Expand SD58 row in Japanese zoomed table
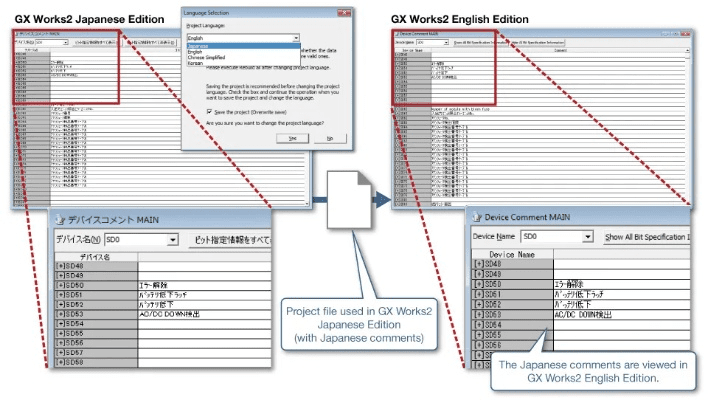 pyautogui.click(x=60, y=363)
